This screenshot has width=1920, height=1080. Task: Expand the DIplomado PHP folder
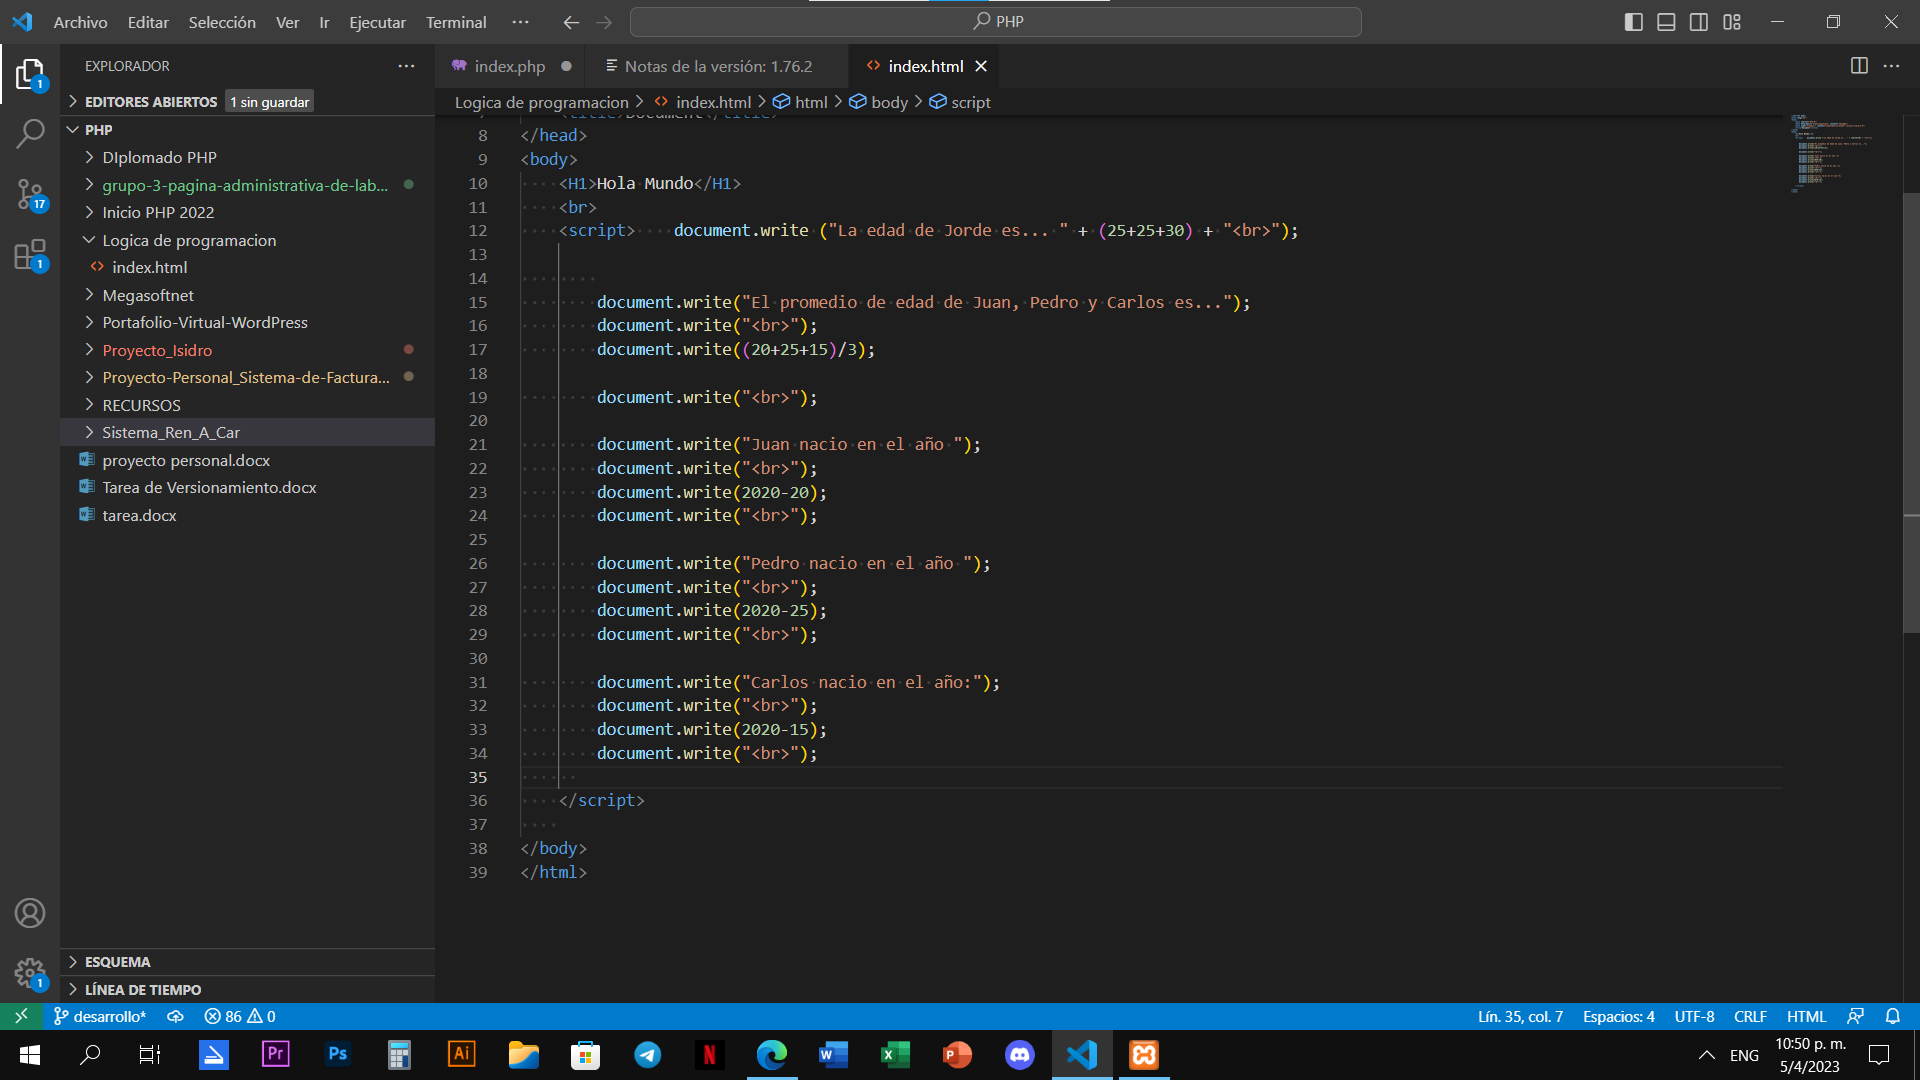(247, 157)
